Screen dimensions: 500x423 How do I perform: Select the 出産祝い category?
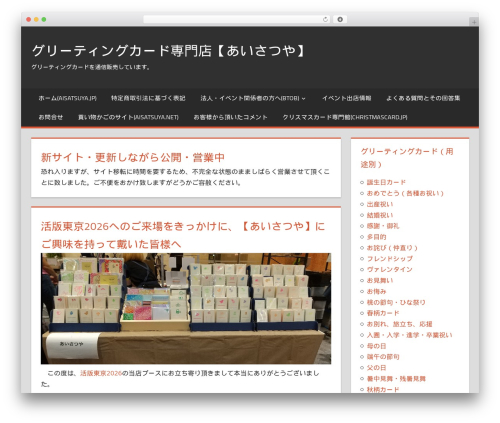[380, 204]
